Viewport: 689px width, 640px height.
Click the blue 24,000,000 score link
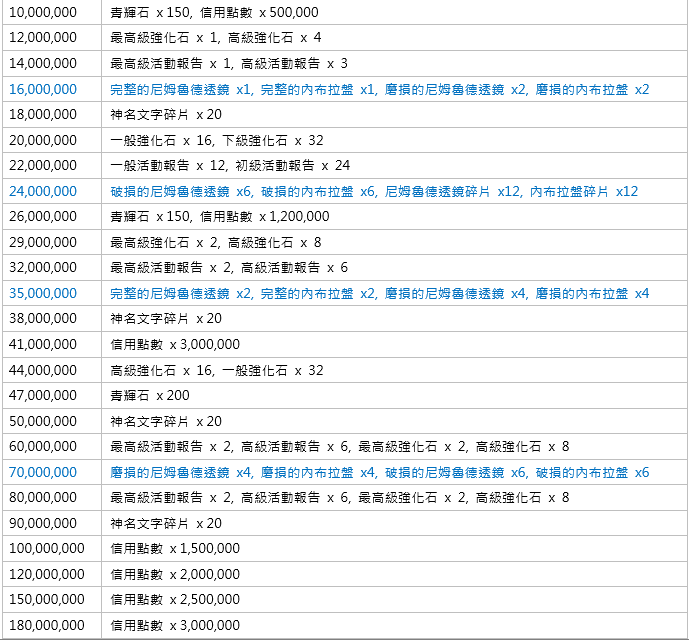point(42,191)
